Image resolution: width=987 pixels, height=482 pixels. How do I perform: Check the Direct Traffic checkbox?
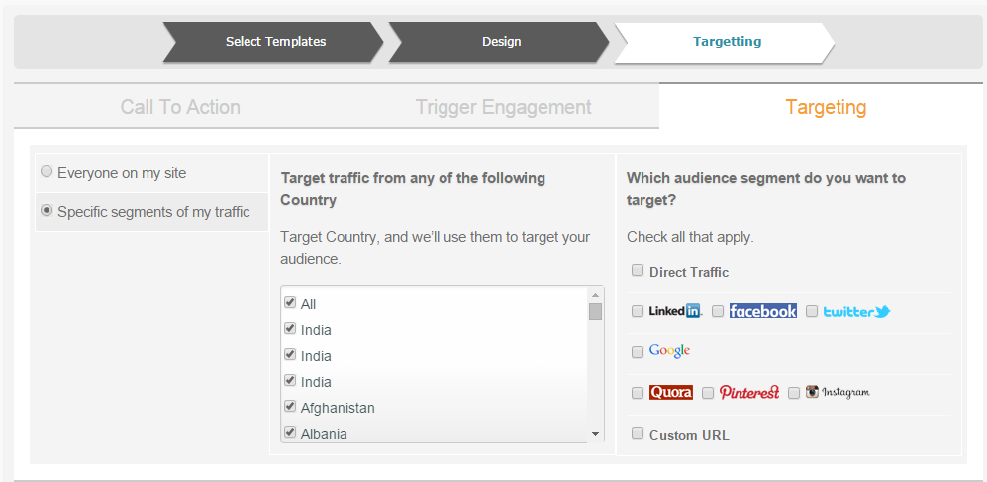pyautogui.click(x=638, y=271)
